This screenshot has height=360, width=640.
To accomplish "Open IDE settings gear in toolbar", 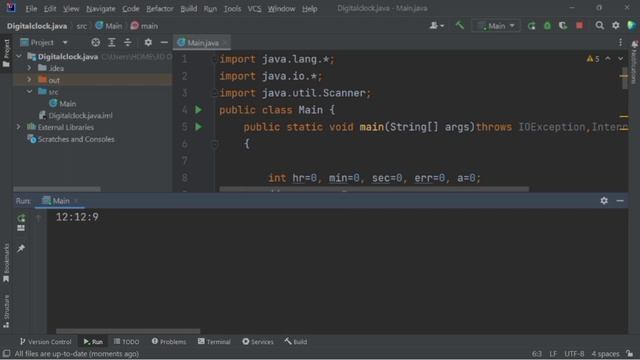I will click(616, 26).
